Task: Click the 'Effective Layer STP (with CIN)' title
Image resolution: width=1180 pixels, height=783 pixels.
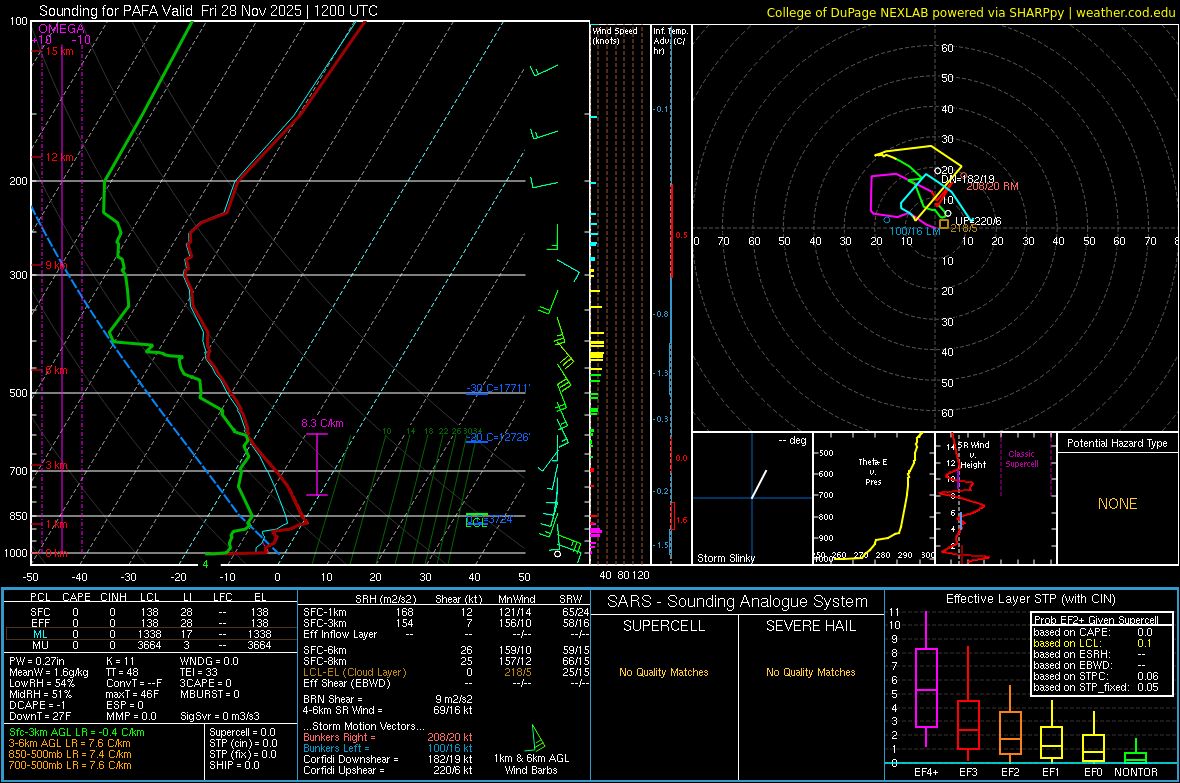Action: tap(1030, 599)
